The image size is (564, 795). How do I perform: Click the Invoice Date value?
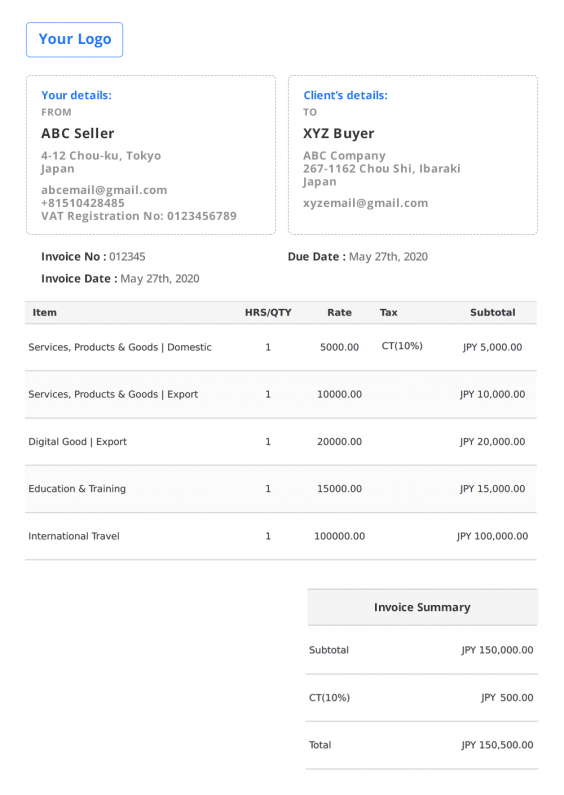[x=160, y=278]
